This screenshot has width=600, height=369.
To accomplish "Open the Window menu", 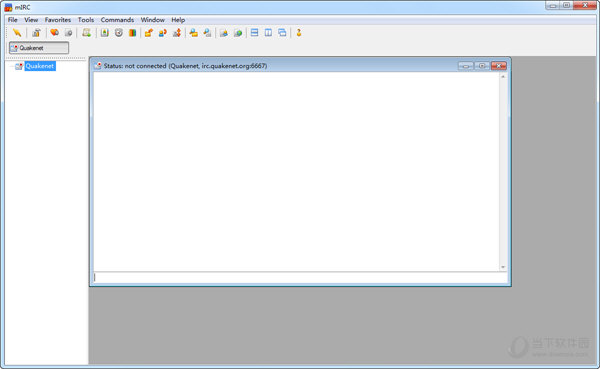I will tap(152, 20).
